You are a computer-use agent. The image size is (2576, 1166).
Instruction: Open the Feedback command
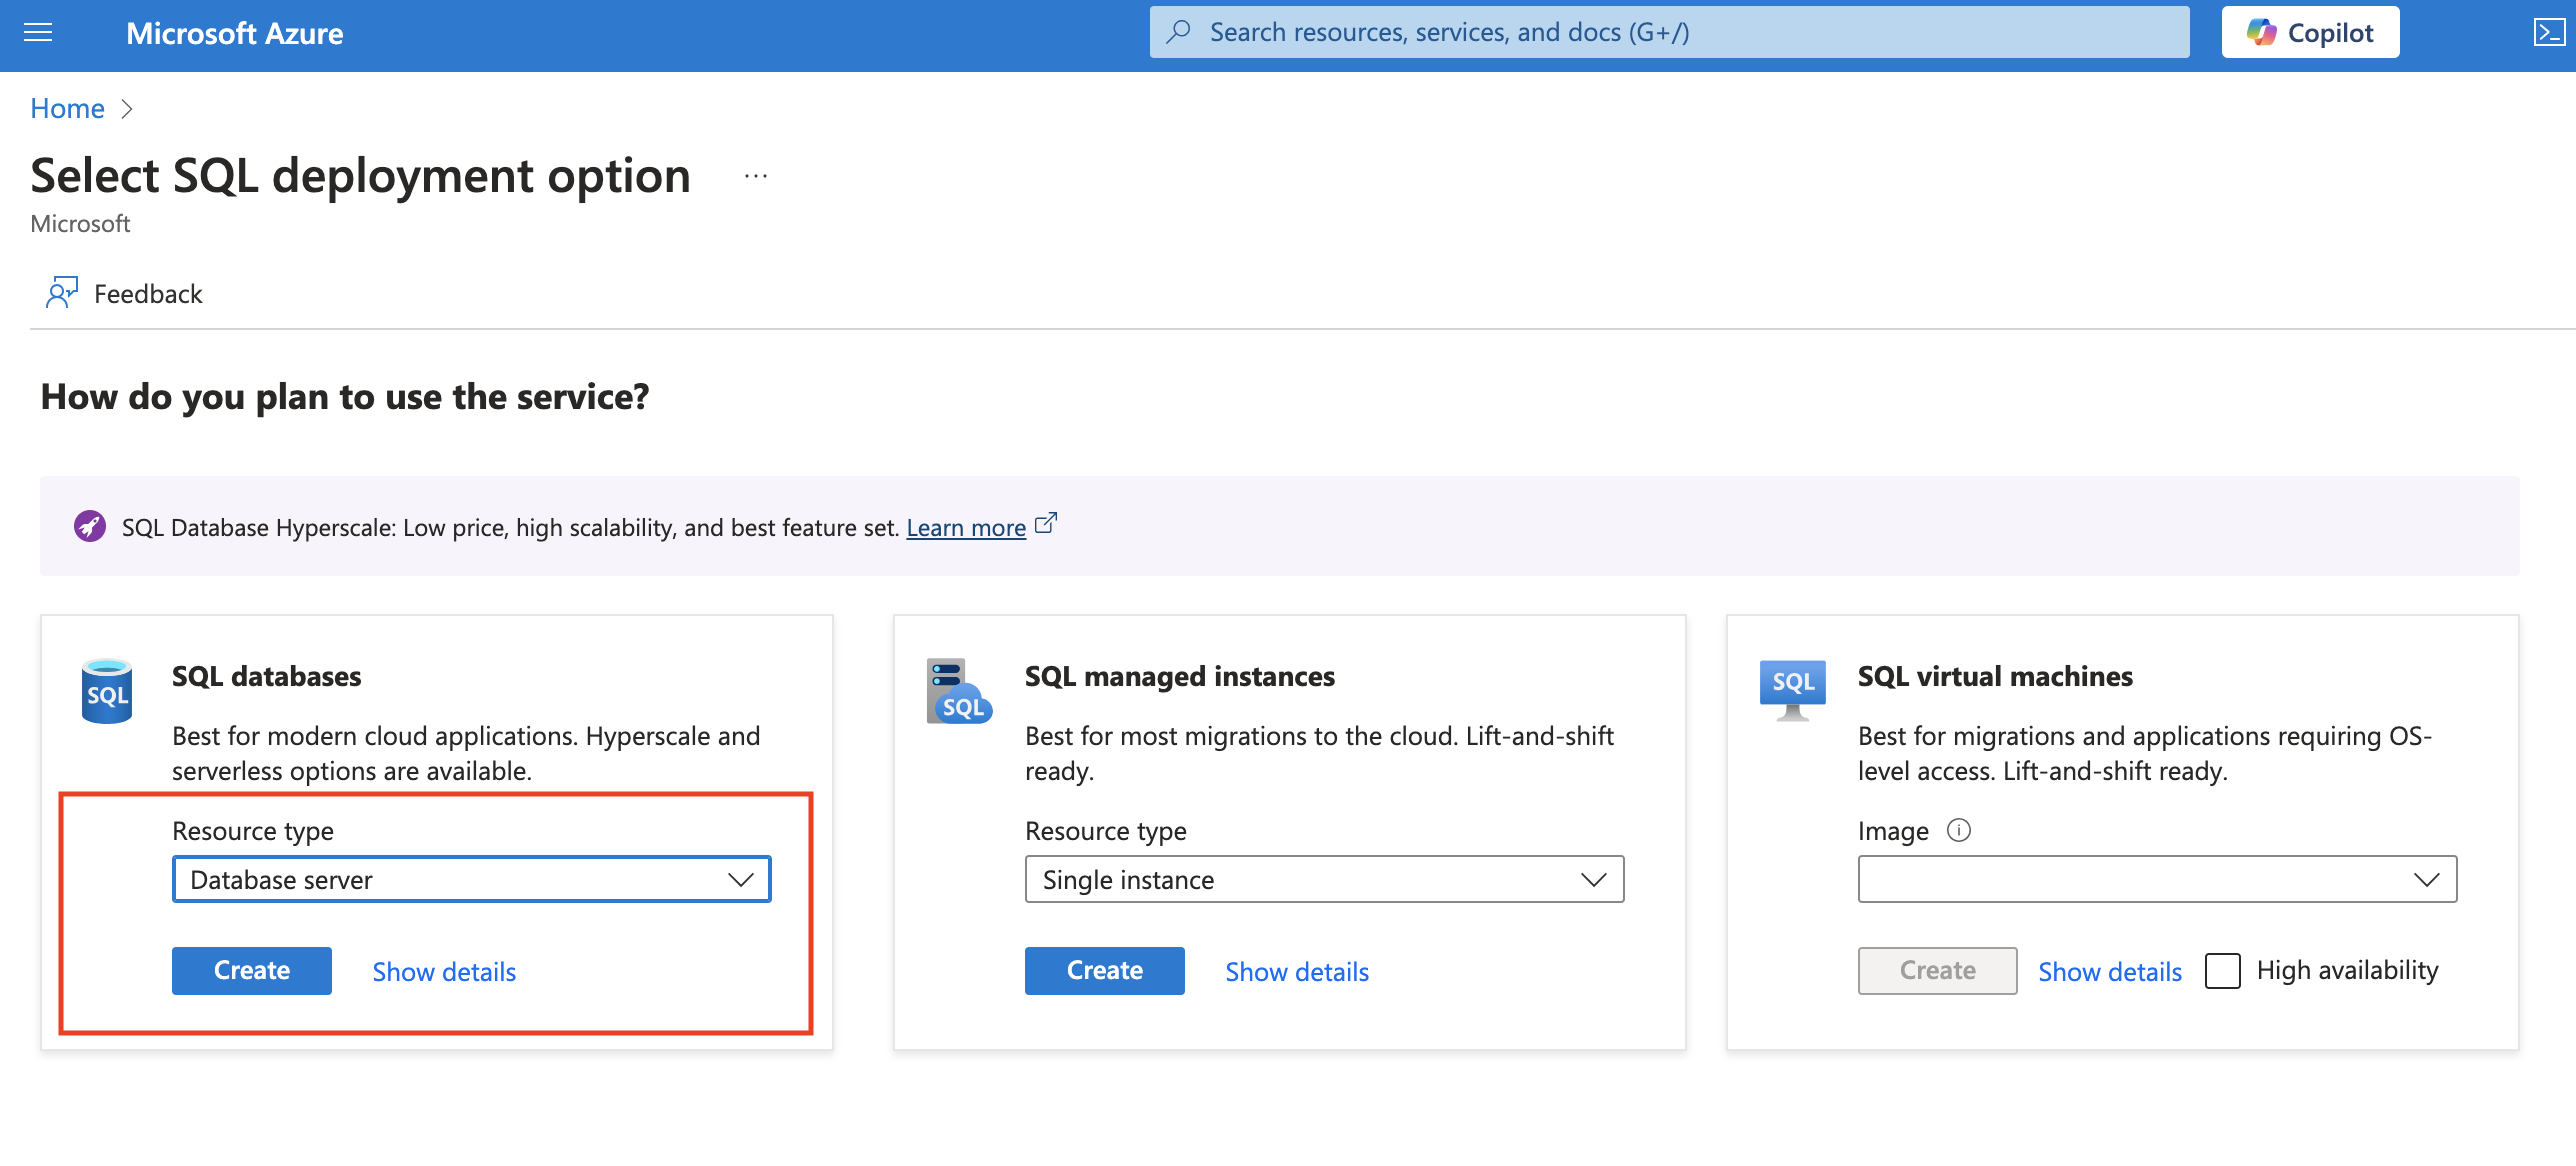[124, 293]
